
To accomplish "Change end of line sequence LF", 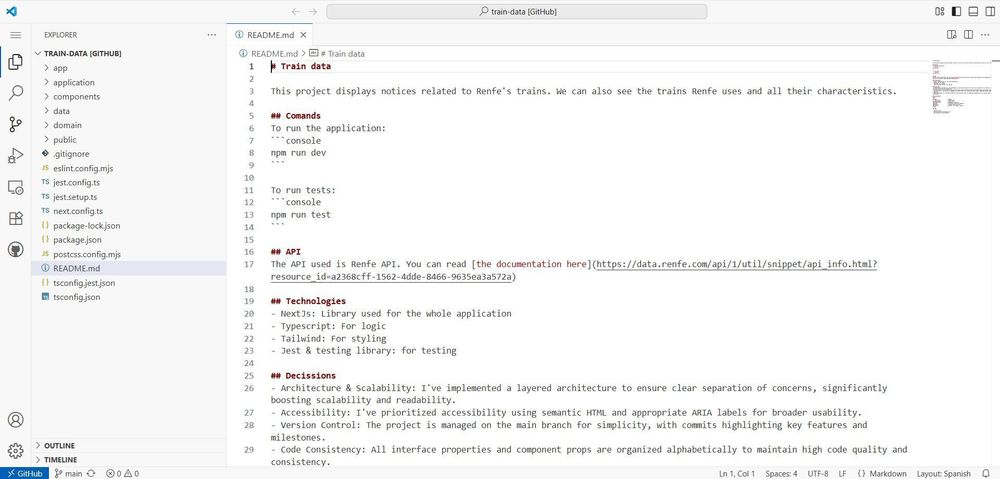I will [842, 474].
